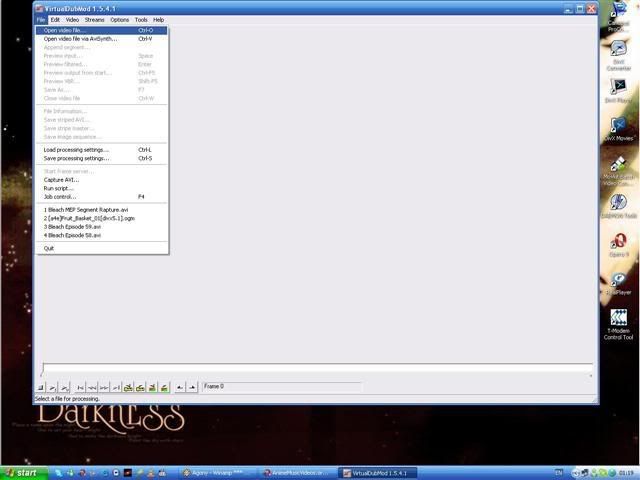The width and height of the screenshot is (640, 480).
Task: Click the DivX Converter desktop icon
Action: coord(619,56)
